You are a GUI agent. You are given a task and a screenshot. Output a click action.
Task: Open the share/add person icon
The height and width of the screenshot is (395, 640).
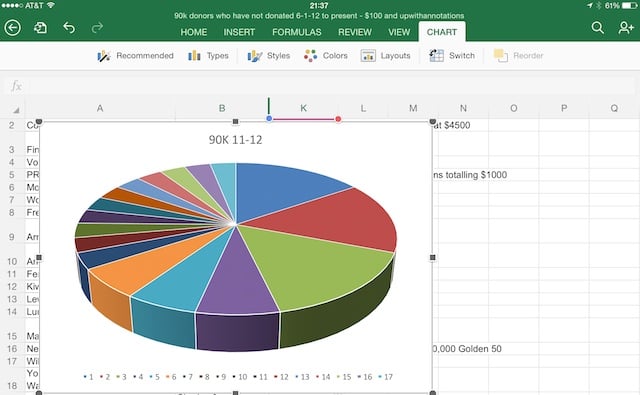[x=625, y=28]
